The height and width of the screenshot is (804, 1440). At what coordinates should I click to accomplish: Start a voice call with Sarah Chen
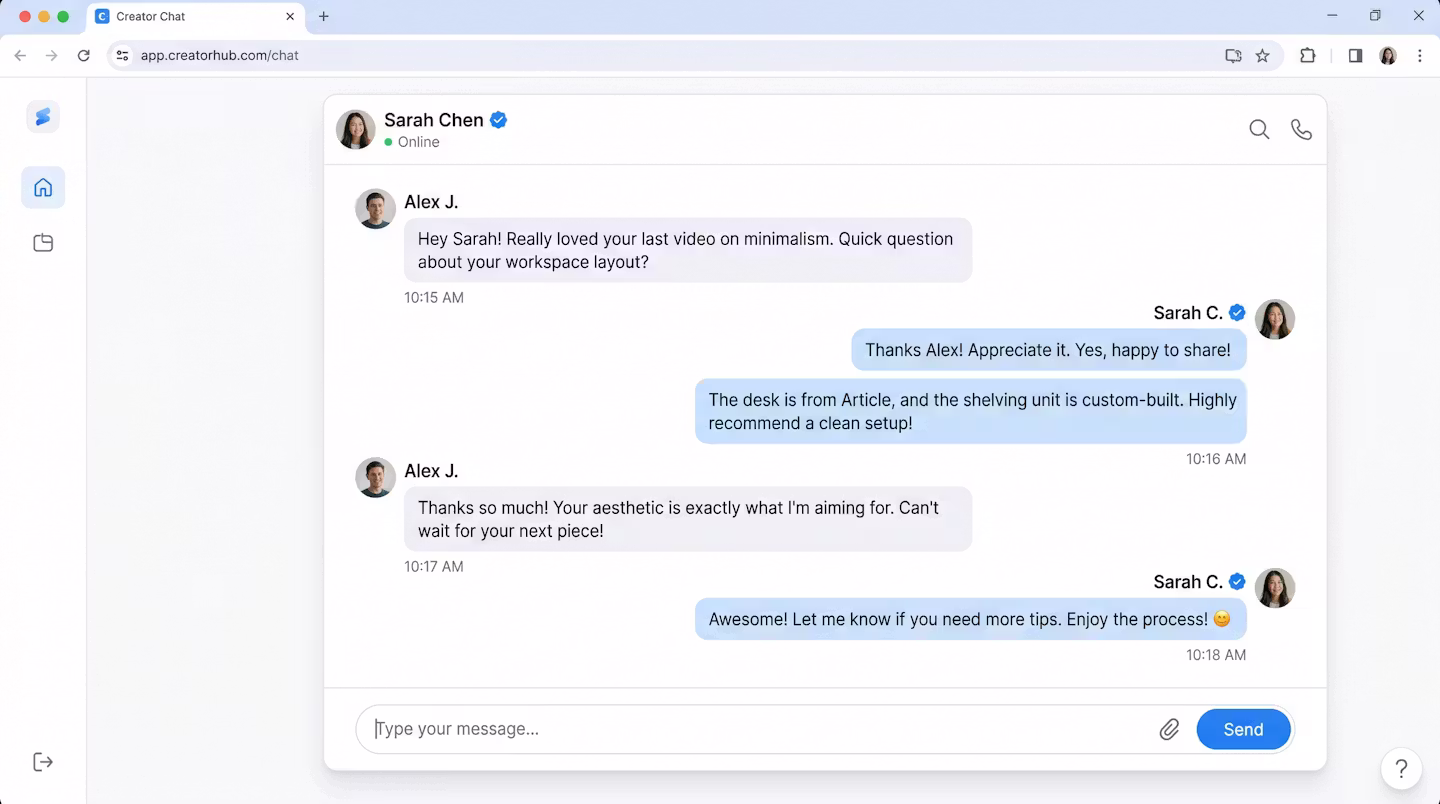click(x=1301, y=130)
